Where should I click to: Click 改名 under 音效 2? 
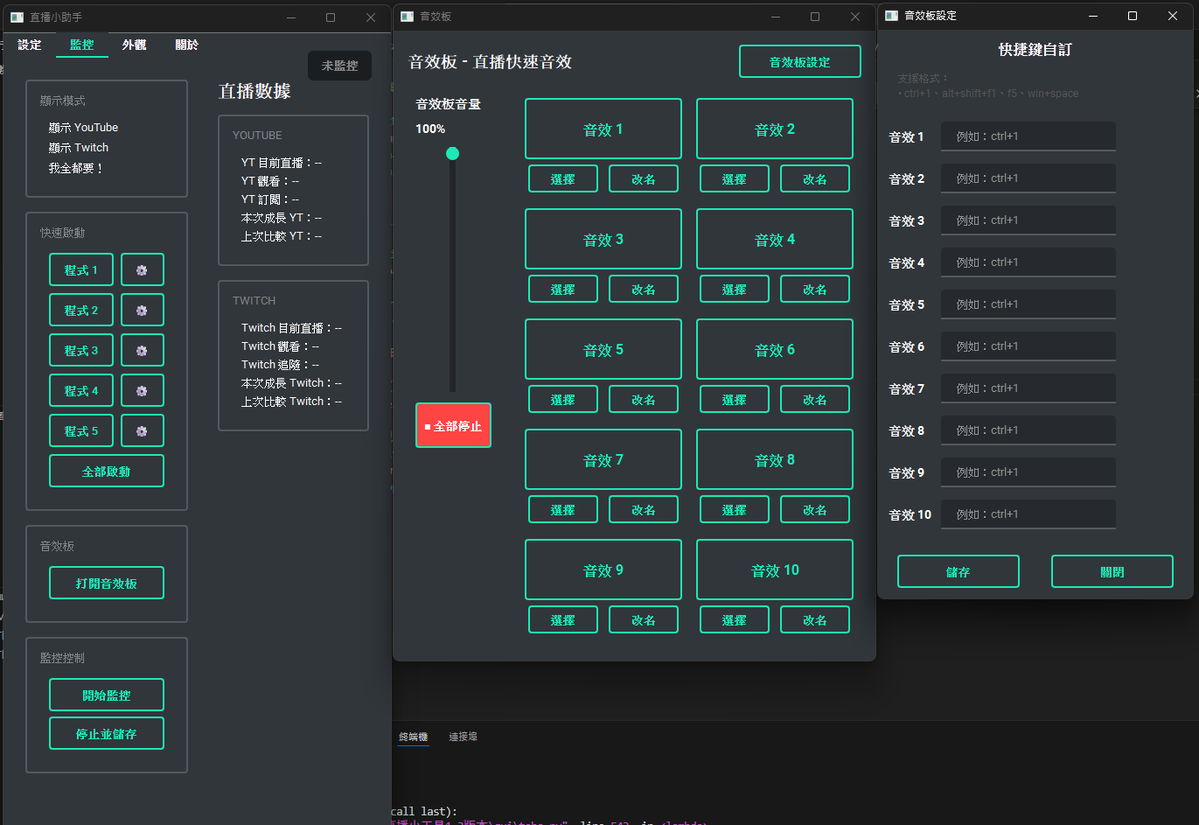point(814,179)
